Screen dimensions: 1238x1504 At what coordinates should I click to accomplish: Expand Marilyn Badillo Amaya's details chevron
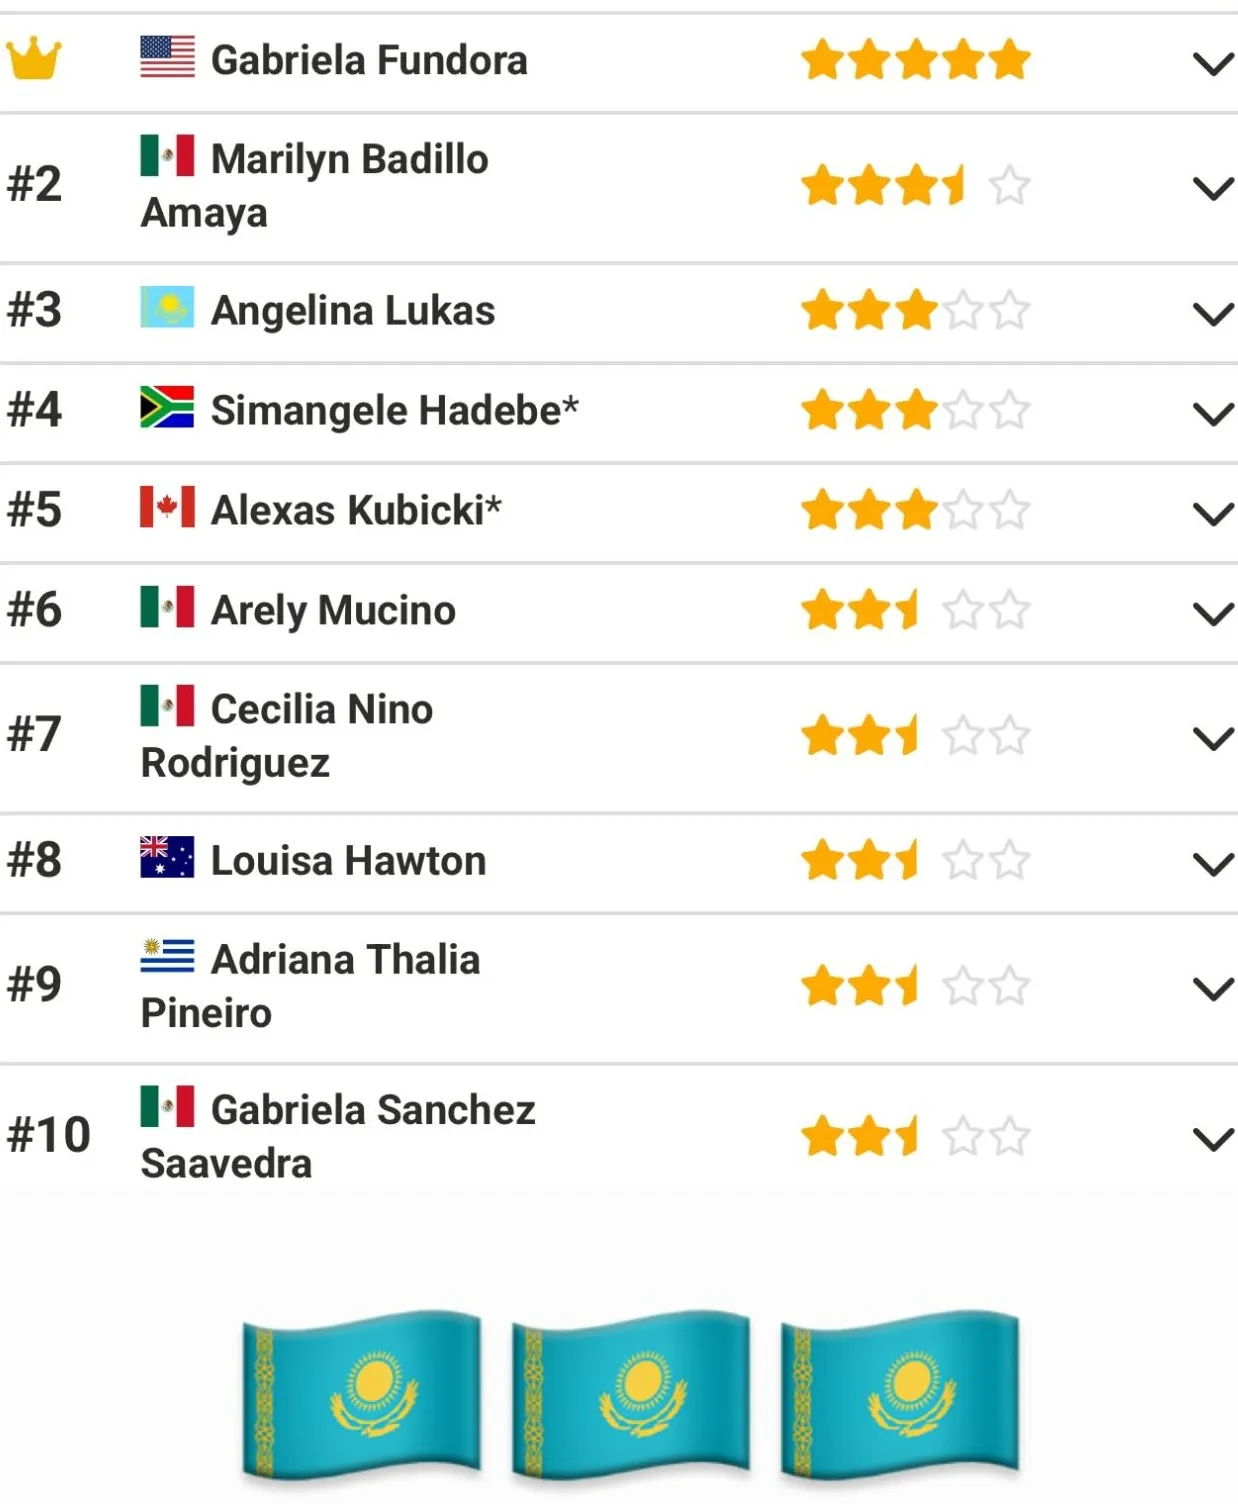(x=1214, y=188)
